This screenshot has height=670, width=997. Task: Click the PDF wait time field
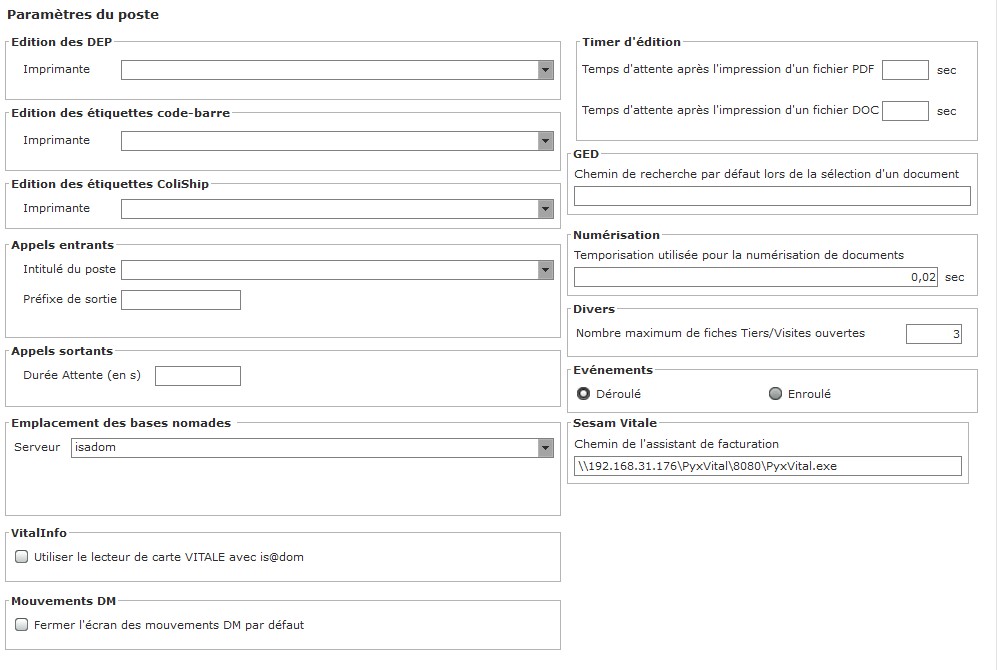905,70
